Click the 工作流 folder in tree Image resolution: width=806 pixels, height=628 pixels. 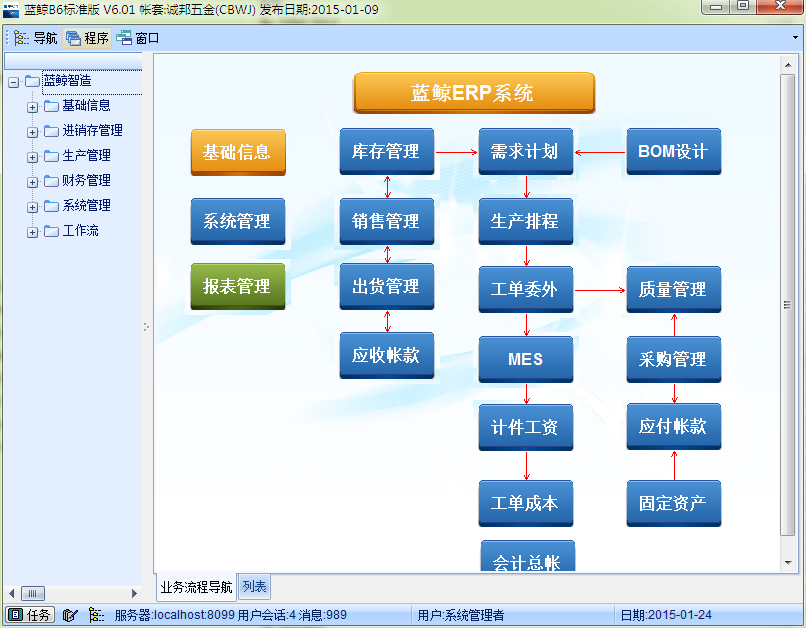click(71, 231)
